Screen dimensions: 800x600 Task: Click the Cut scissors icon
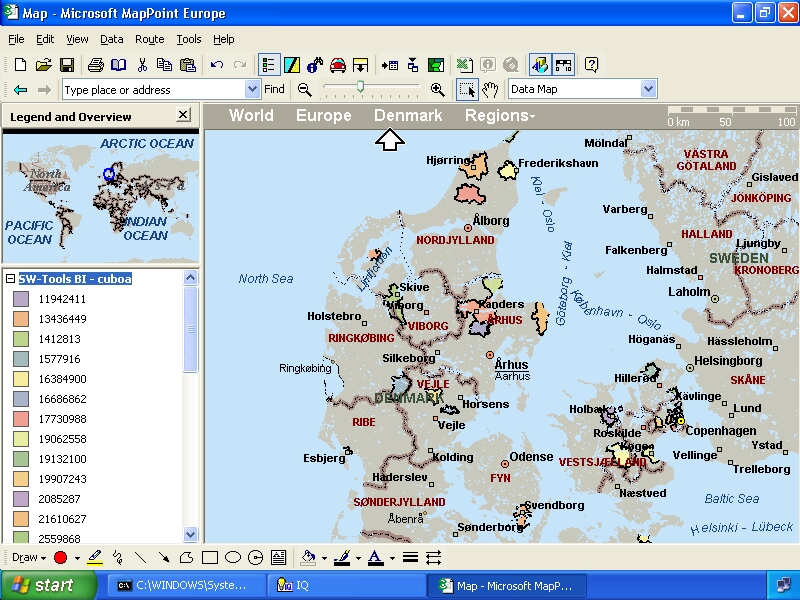142,65
